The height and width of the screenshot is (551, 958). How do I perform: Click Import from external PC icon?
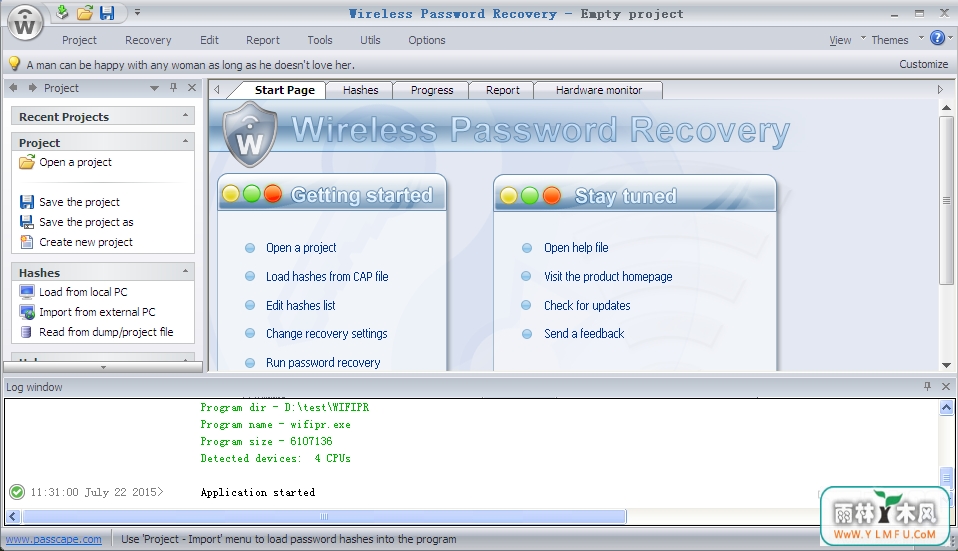point(27,312)
